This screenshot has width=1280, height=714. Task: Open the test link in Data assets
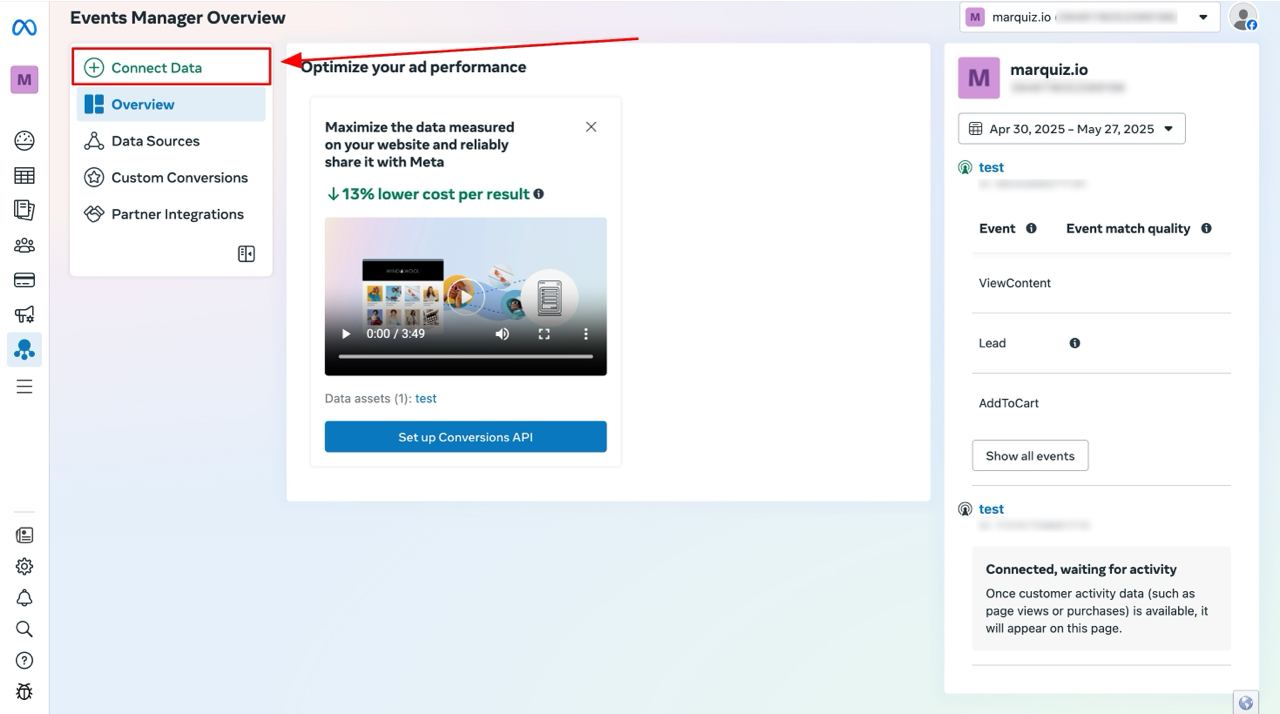coord(426,398)
